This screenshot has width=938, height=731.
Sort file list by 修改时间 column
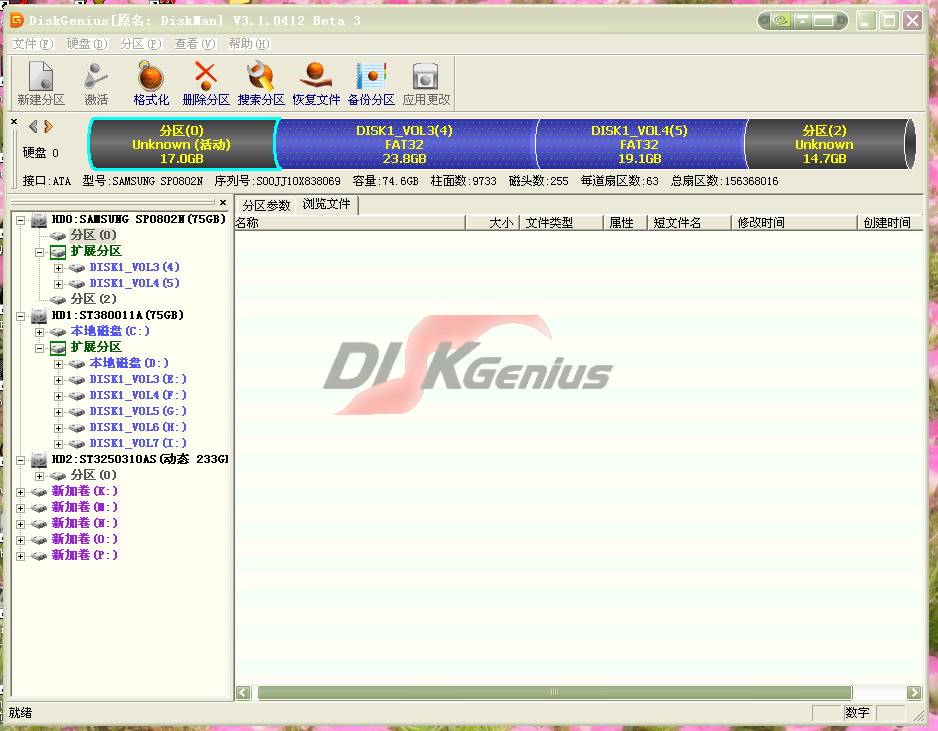tap(794, 223)
